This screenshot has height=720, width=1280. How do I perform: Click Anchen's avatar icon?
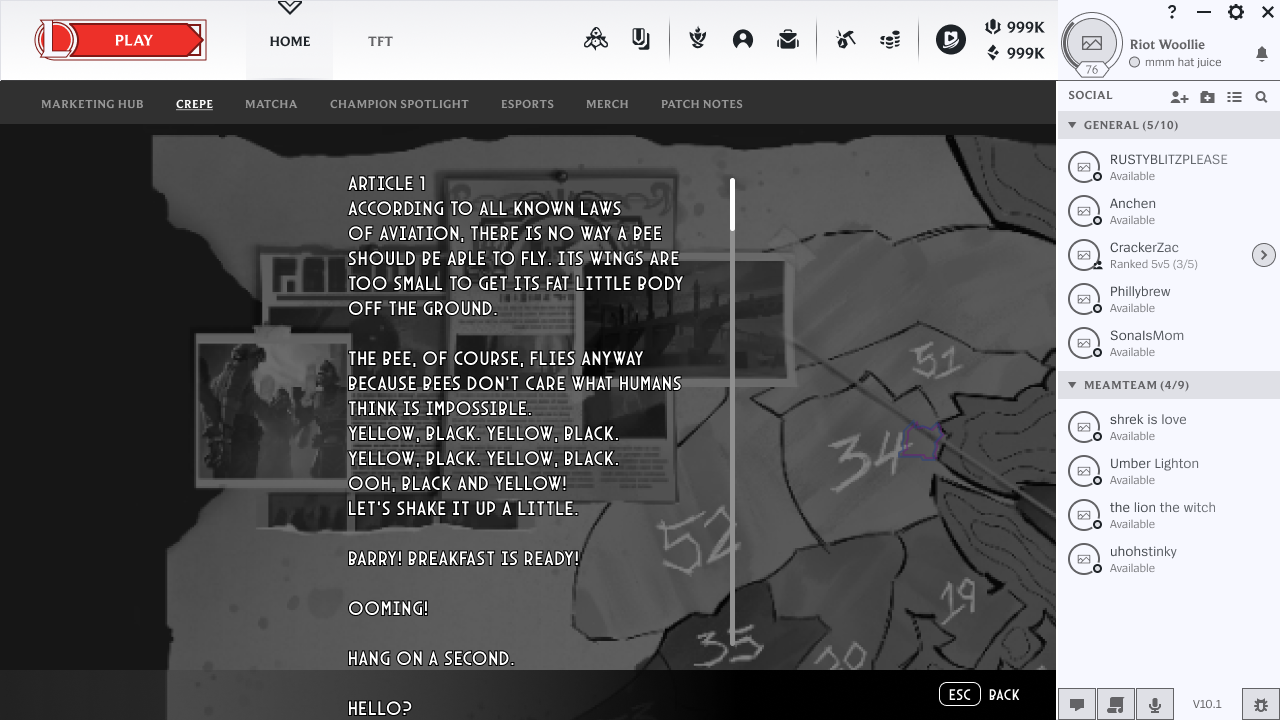click(1084, 211)
